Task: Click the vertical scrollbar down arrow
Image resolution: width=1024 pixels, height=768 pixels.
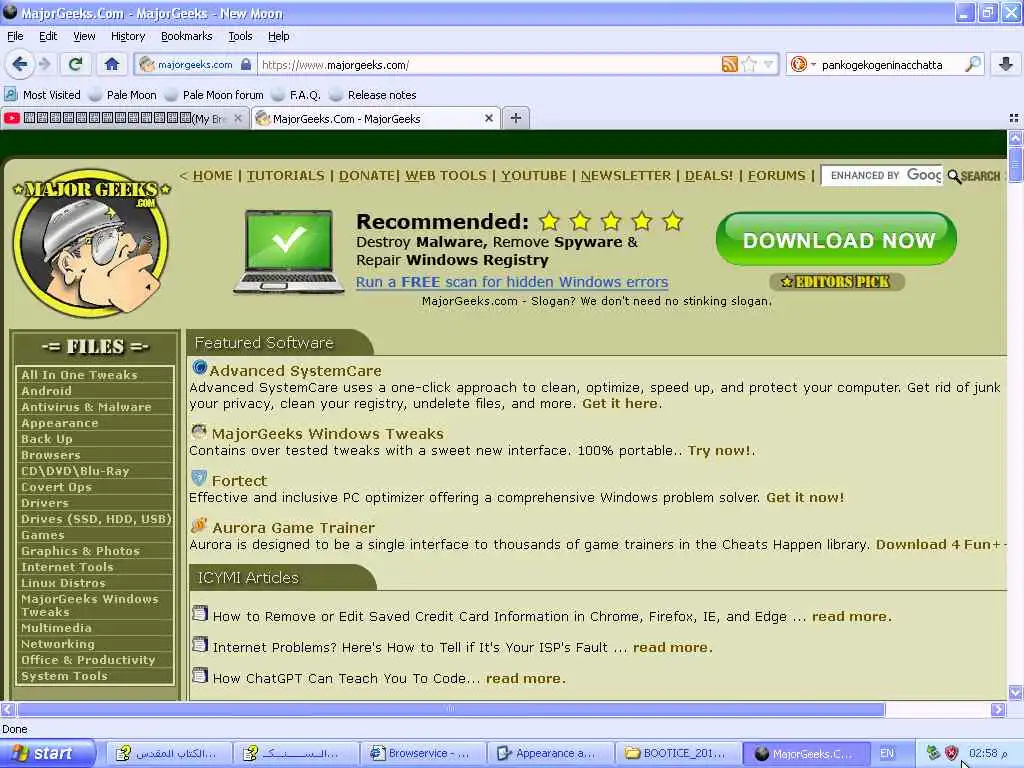Action: click(x=1015, y=692)
